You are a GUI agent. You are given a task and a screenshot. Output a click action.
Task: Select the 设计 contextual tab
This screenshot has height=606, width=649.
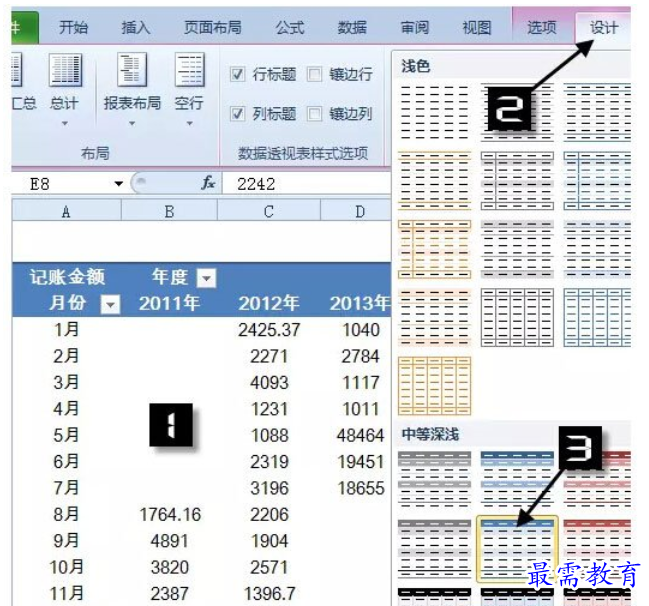click(x=604, y=28)
